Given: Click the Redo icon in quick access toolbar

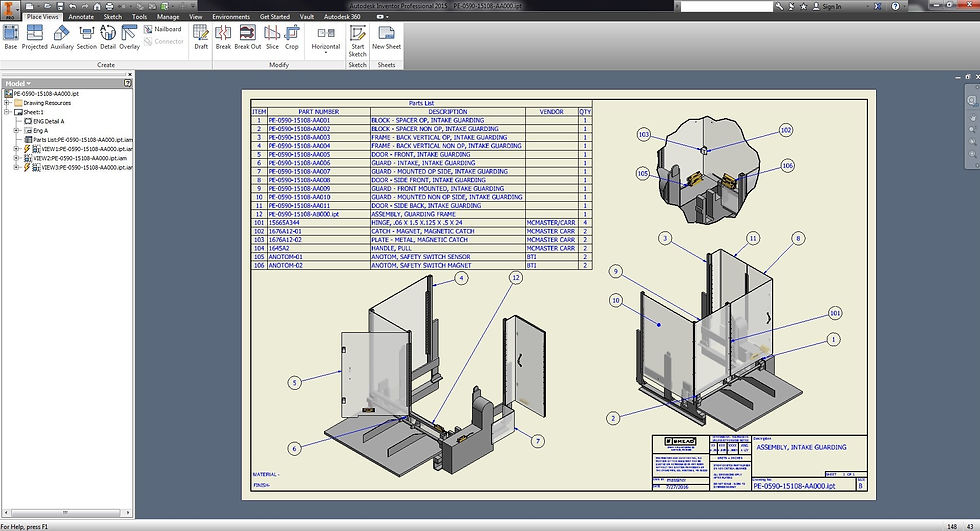Looking at the screenshot, I should click(85, 6).
